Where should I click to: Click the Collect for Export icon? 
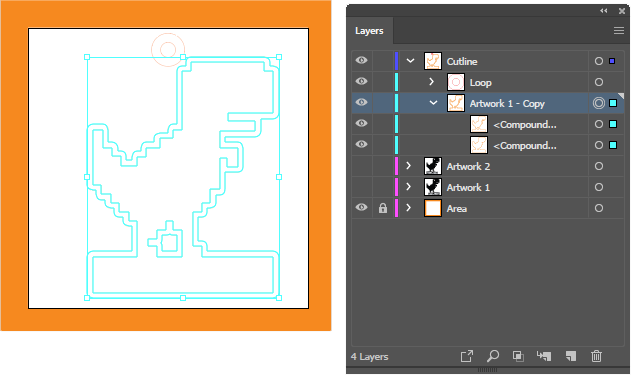[x=467, y=356]
